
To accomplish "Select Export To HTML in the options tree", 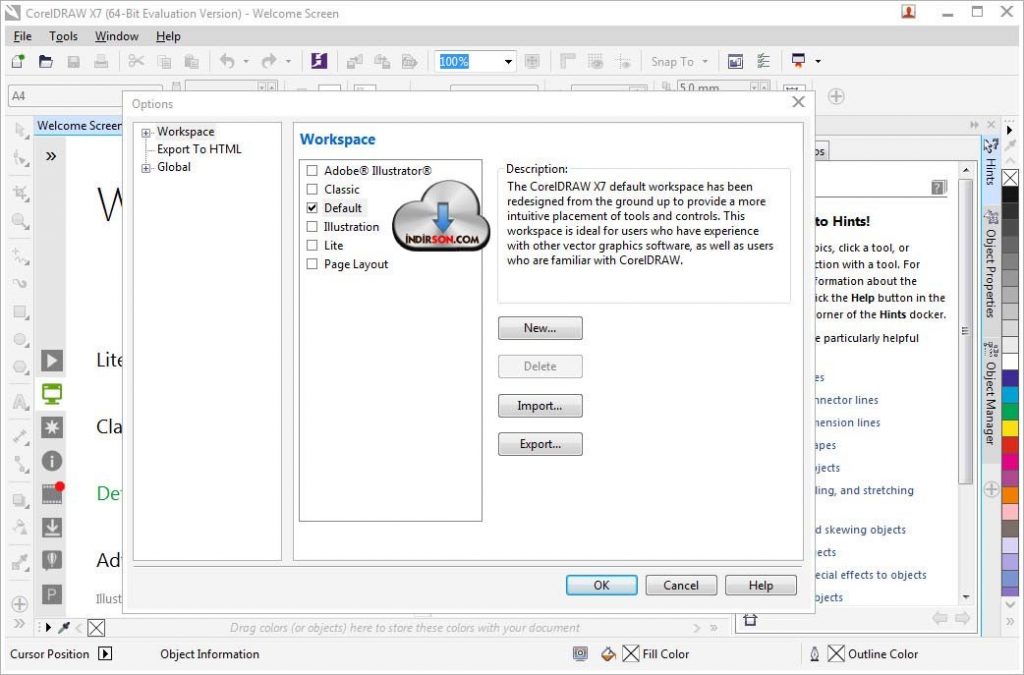I will tap(199, 149).
